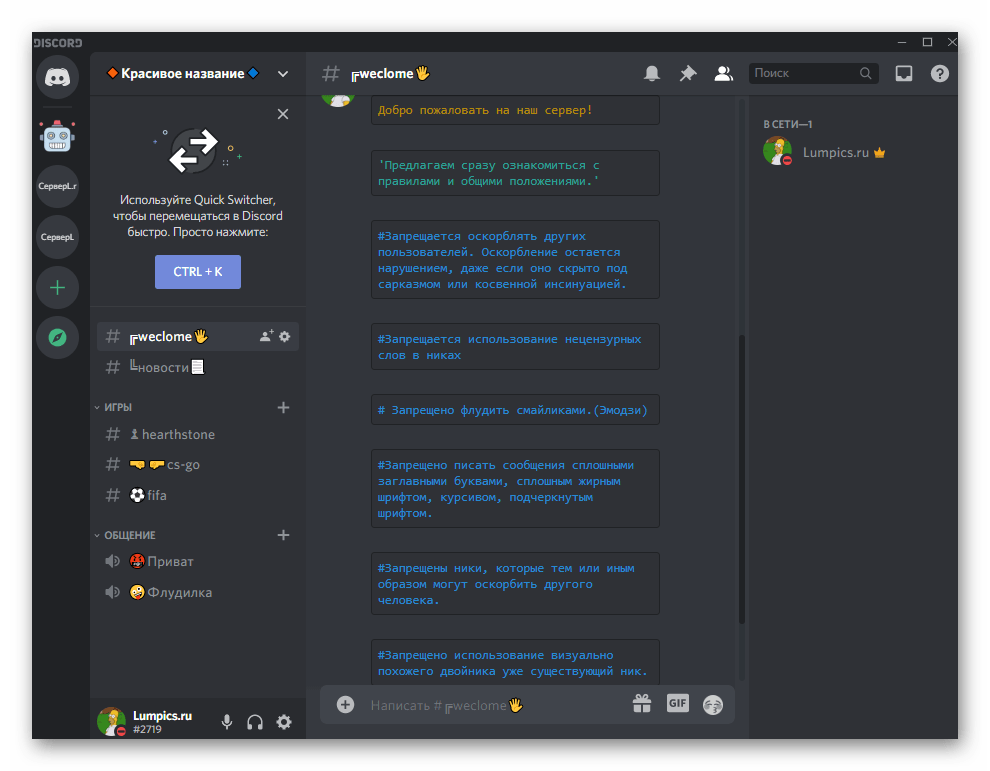Image resolution: width=990 pixels, height=771 pixels.
Task: Toggle microphone mute in user panel
Action: tap(227, 722)
